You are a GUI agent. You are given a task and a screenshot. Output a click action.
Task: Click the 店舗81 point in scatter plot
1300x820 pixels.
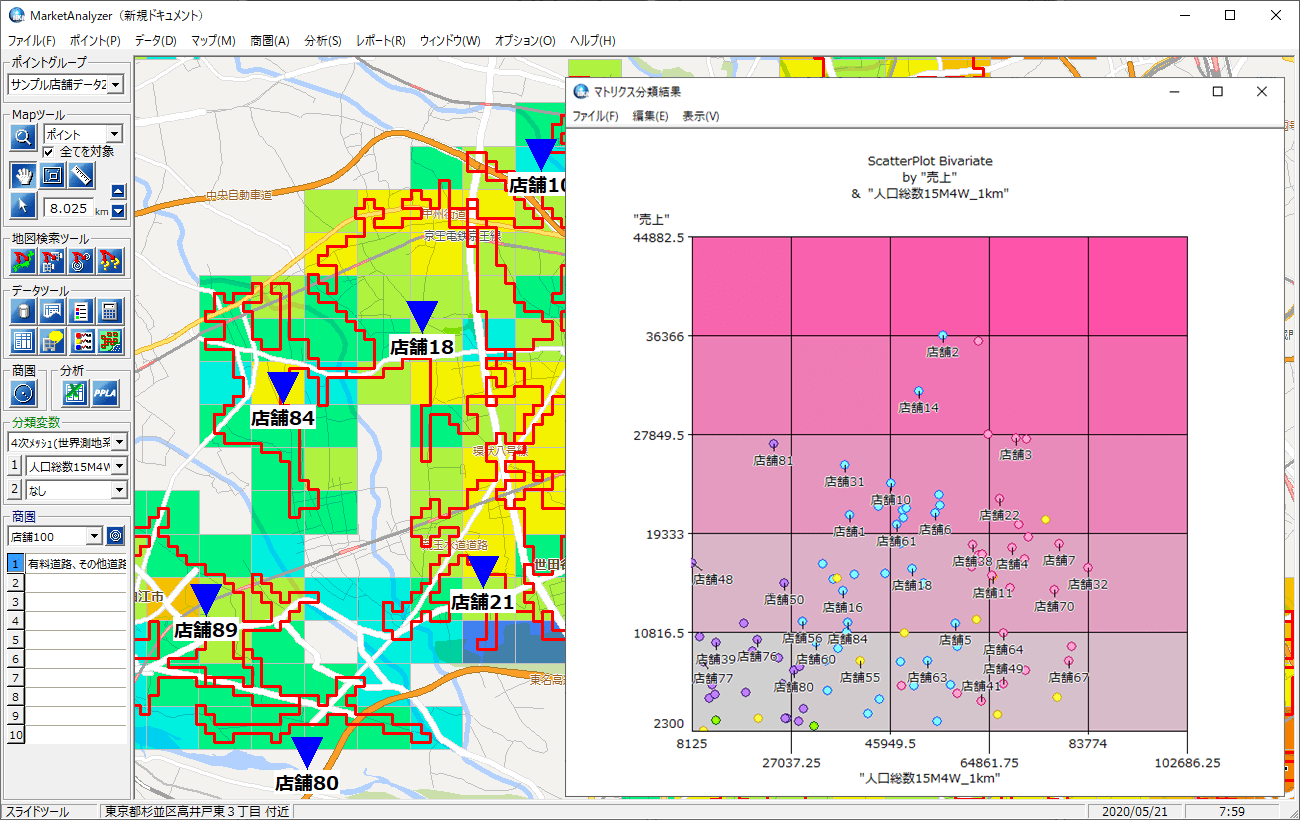coord(773,444)
